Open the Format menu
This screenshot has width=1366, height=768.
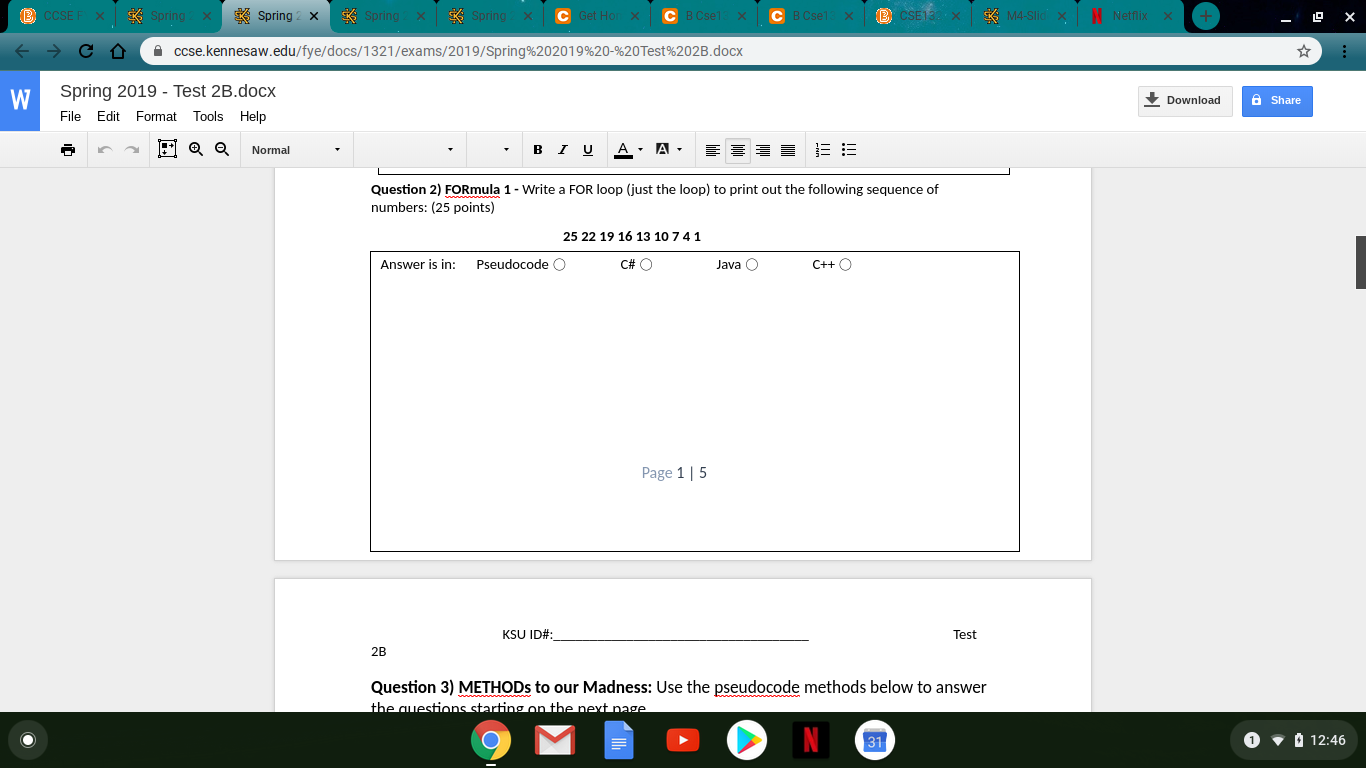[x=156, y=116]
